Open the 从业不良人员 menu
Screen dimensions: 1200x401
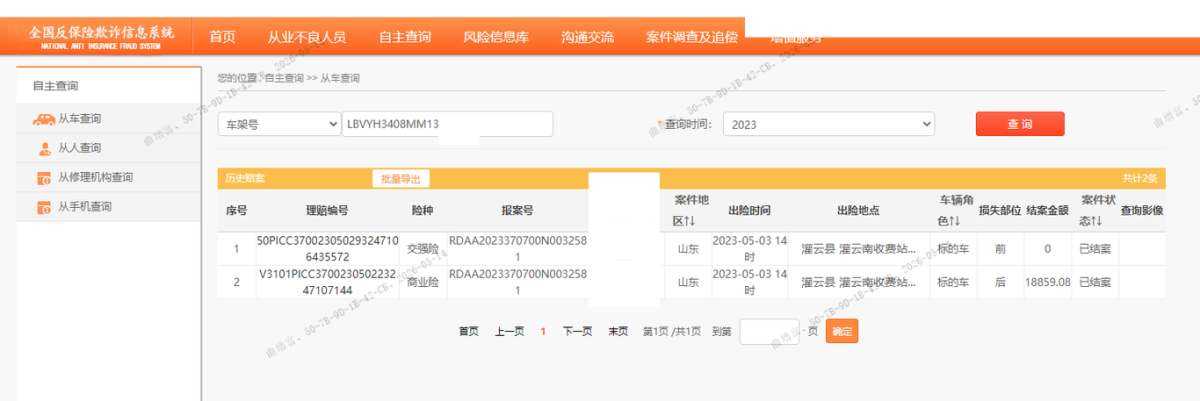coord(307,37)
